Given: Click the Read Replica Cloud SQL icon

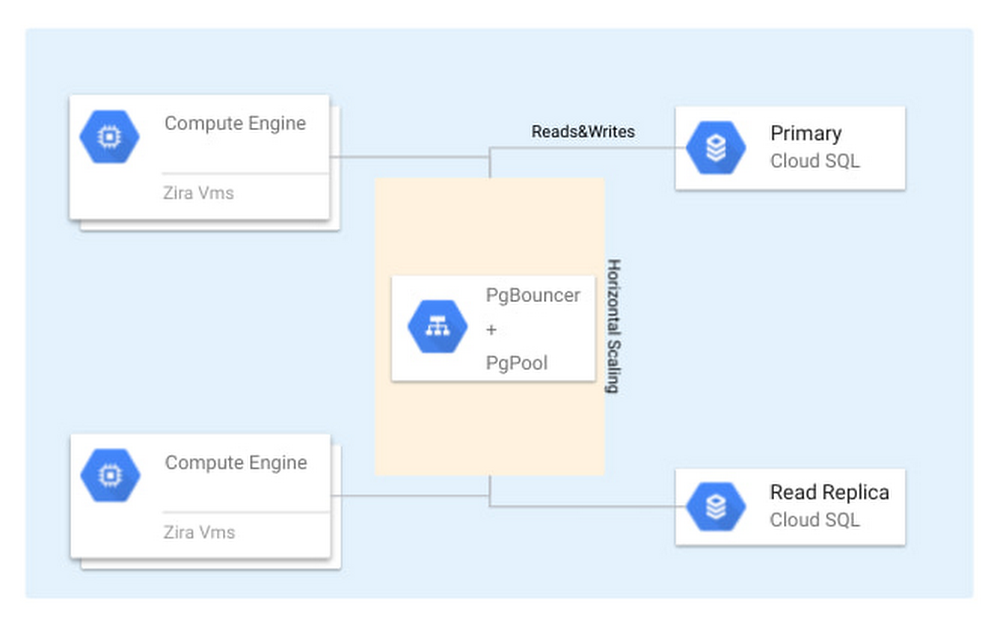Looking at the screenshot, I should 716,507.
